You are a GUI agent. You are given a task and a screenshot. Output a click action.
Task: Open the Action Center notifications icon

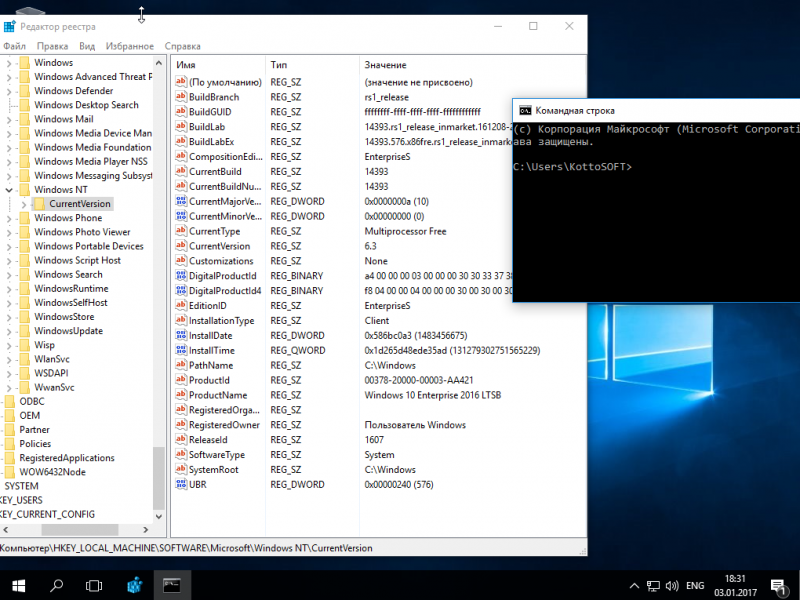[778, 586]
